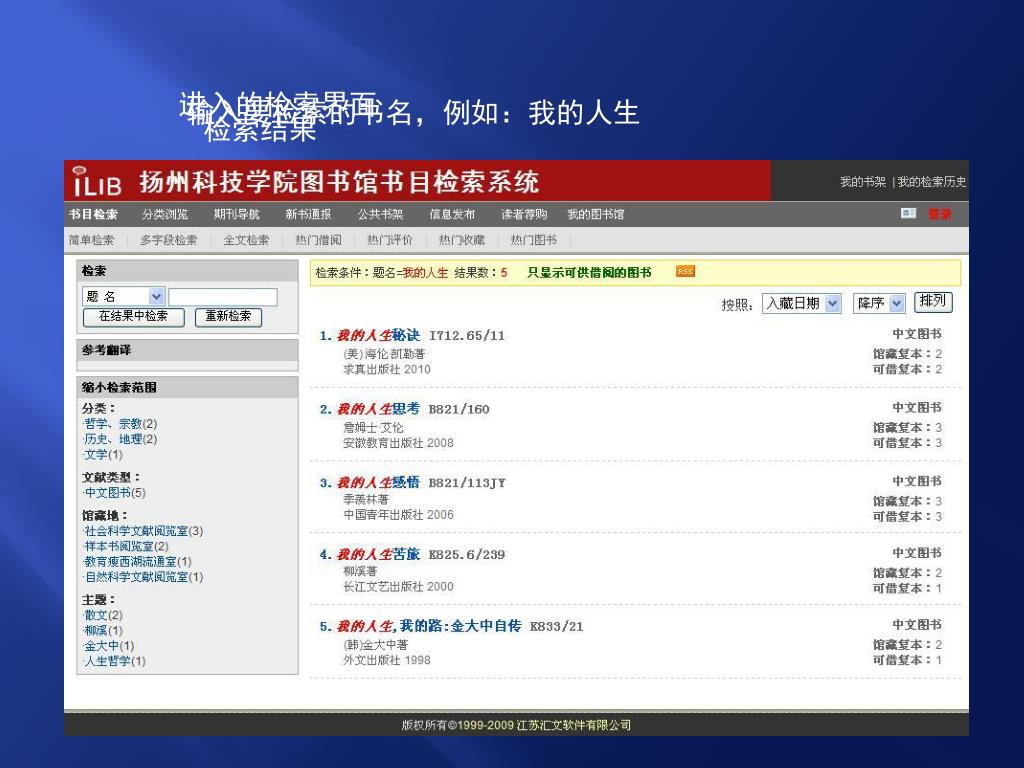1024x768 pixels.
Task: Open the 降序 order dropdown
Action: [897, 303]
